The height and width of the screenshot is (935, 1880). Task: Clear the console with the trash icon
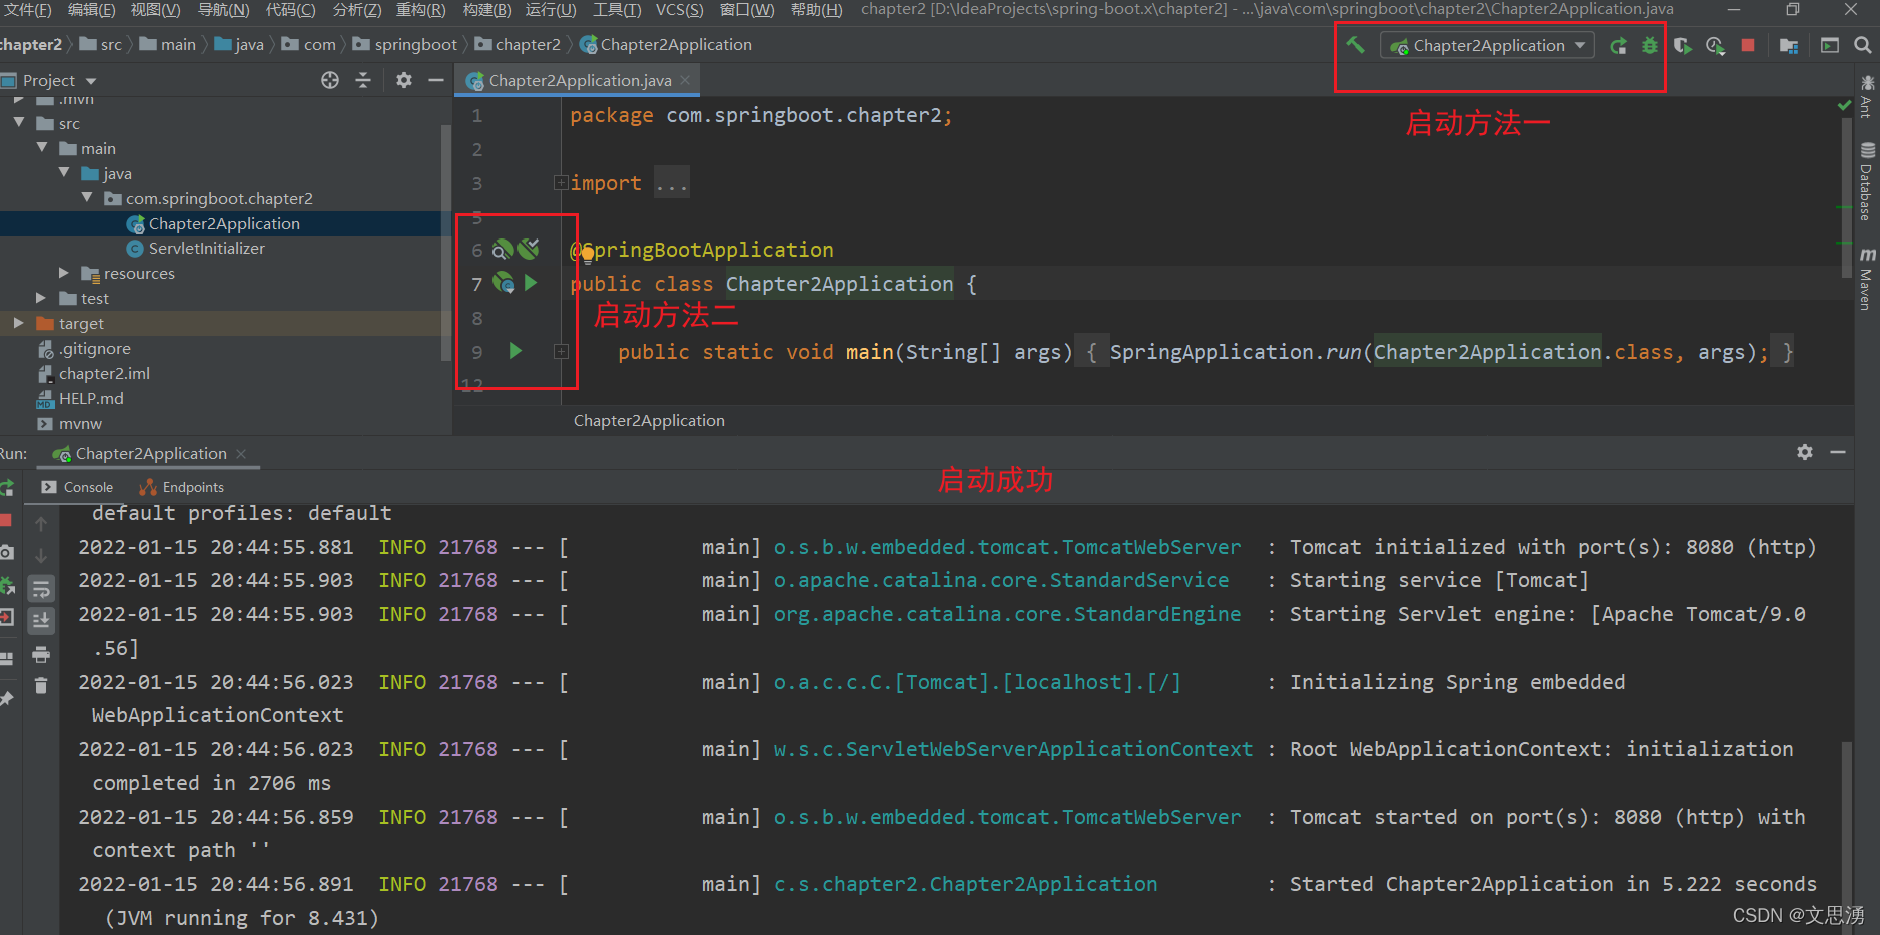pyautogui.click(x=41, y=686)
